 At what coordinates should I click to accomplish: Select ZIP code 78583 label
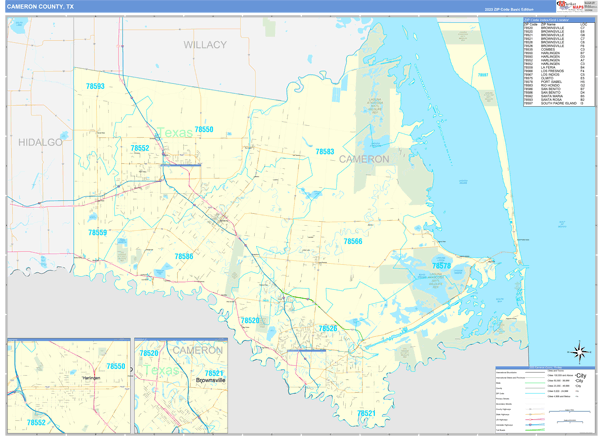coord(324,152)
